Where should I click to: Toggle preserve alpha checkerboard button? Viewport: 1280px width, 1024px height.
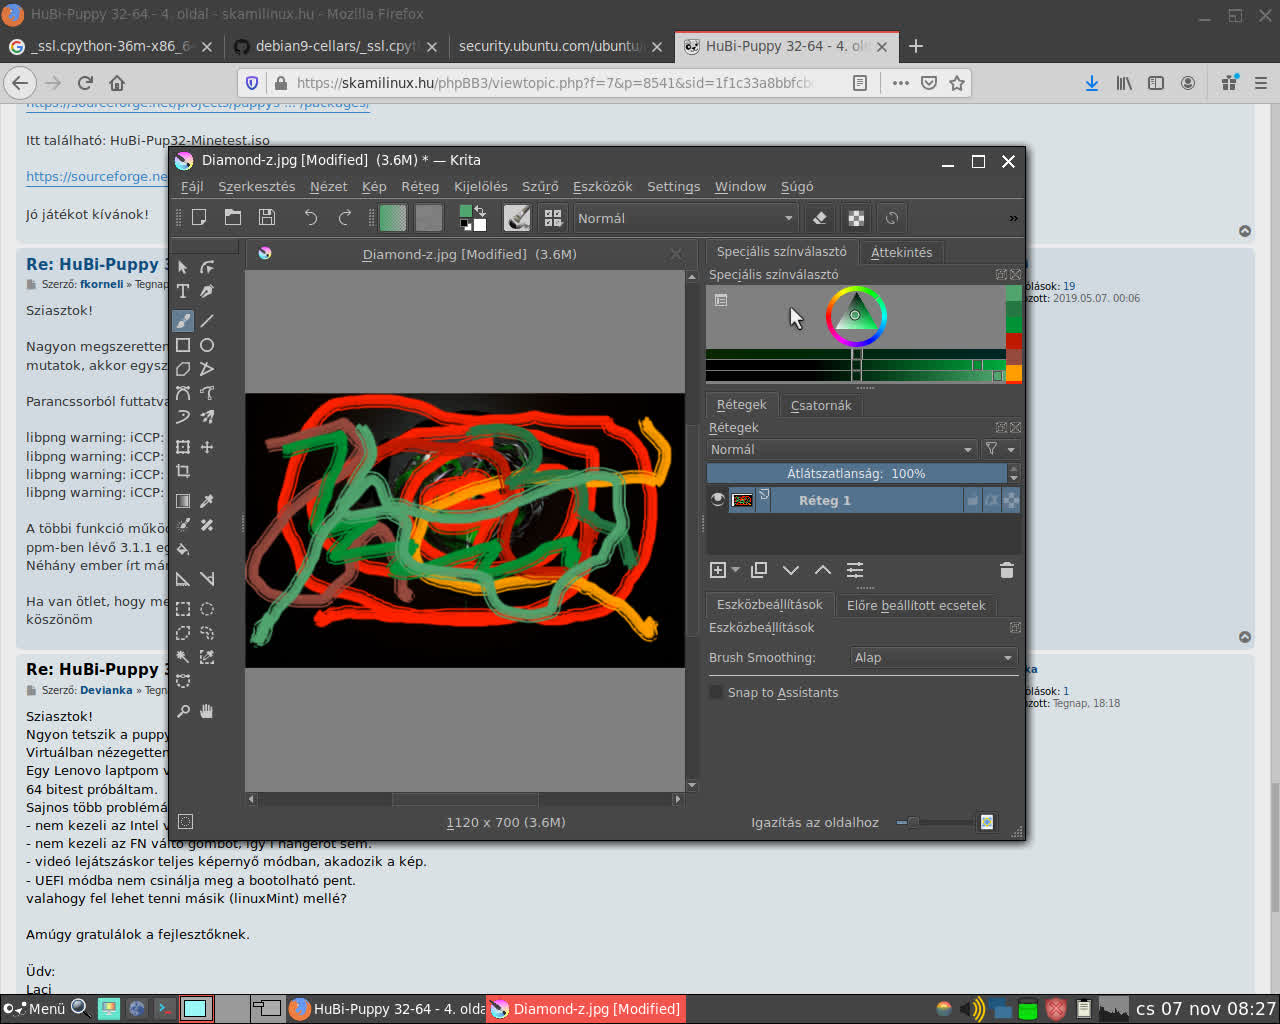click(856, 217)
